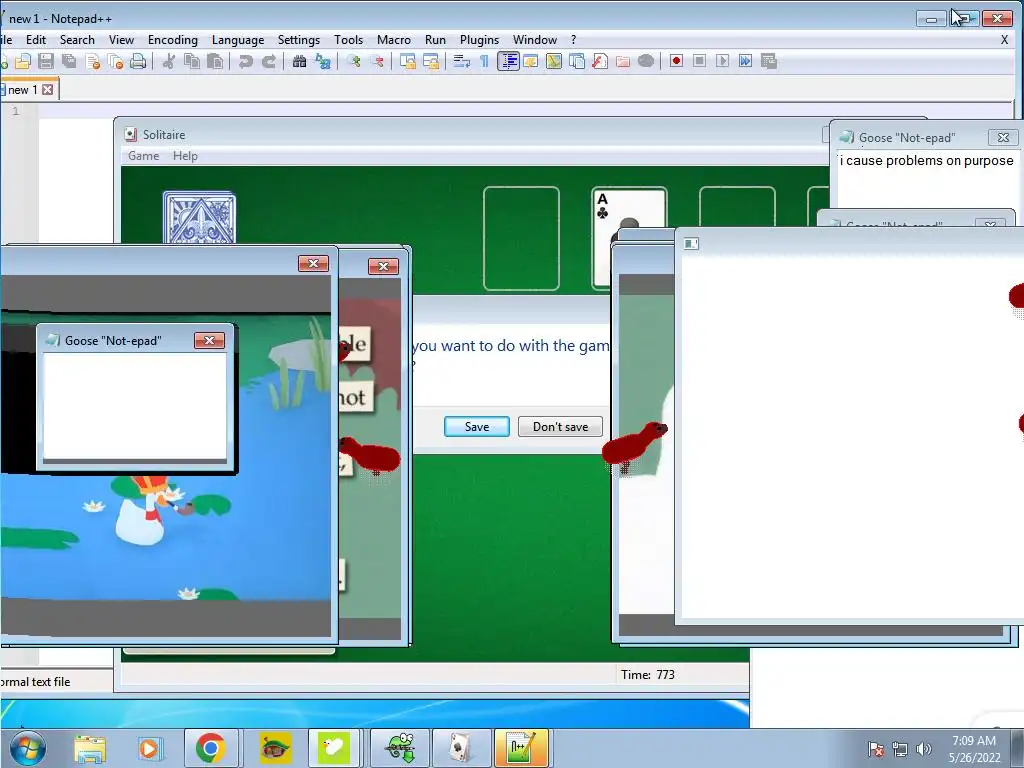Open the Tools menu
This screenshot has height=768, width=1024.
click(348, 40)
